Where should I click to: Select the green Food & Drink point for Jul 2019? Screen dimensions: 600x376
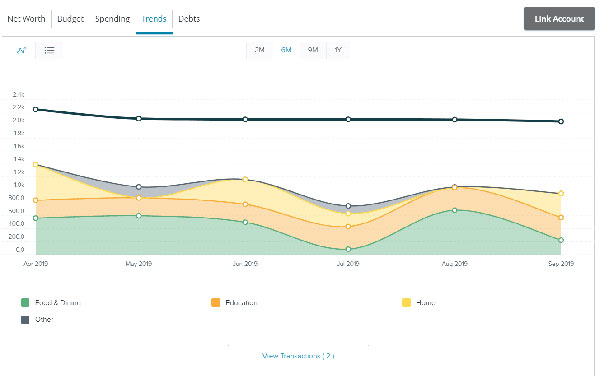coord(348,249)
